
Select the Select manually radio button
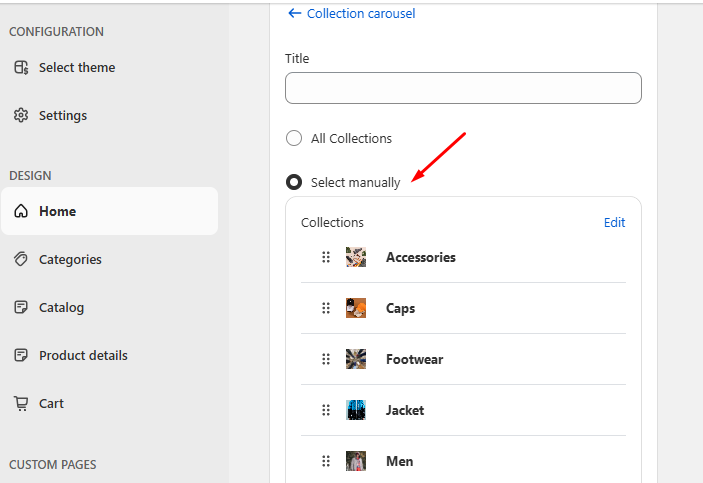click(x=294, y=182)
